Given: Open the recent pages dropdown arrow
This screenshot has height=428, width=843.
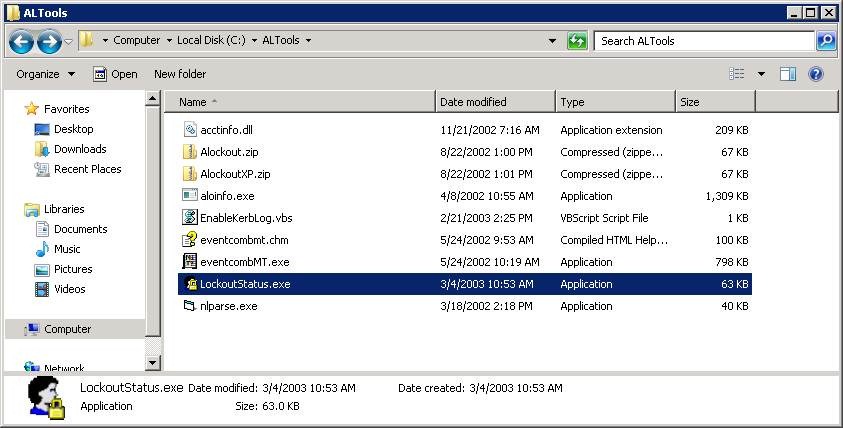Looking at the screenshot, I should click(68, 41).
